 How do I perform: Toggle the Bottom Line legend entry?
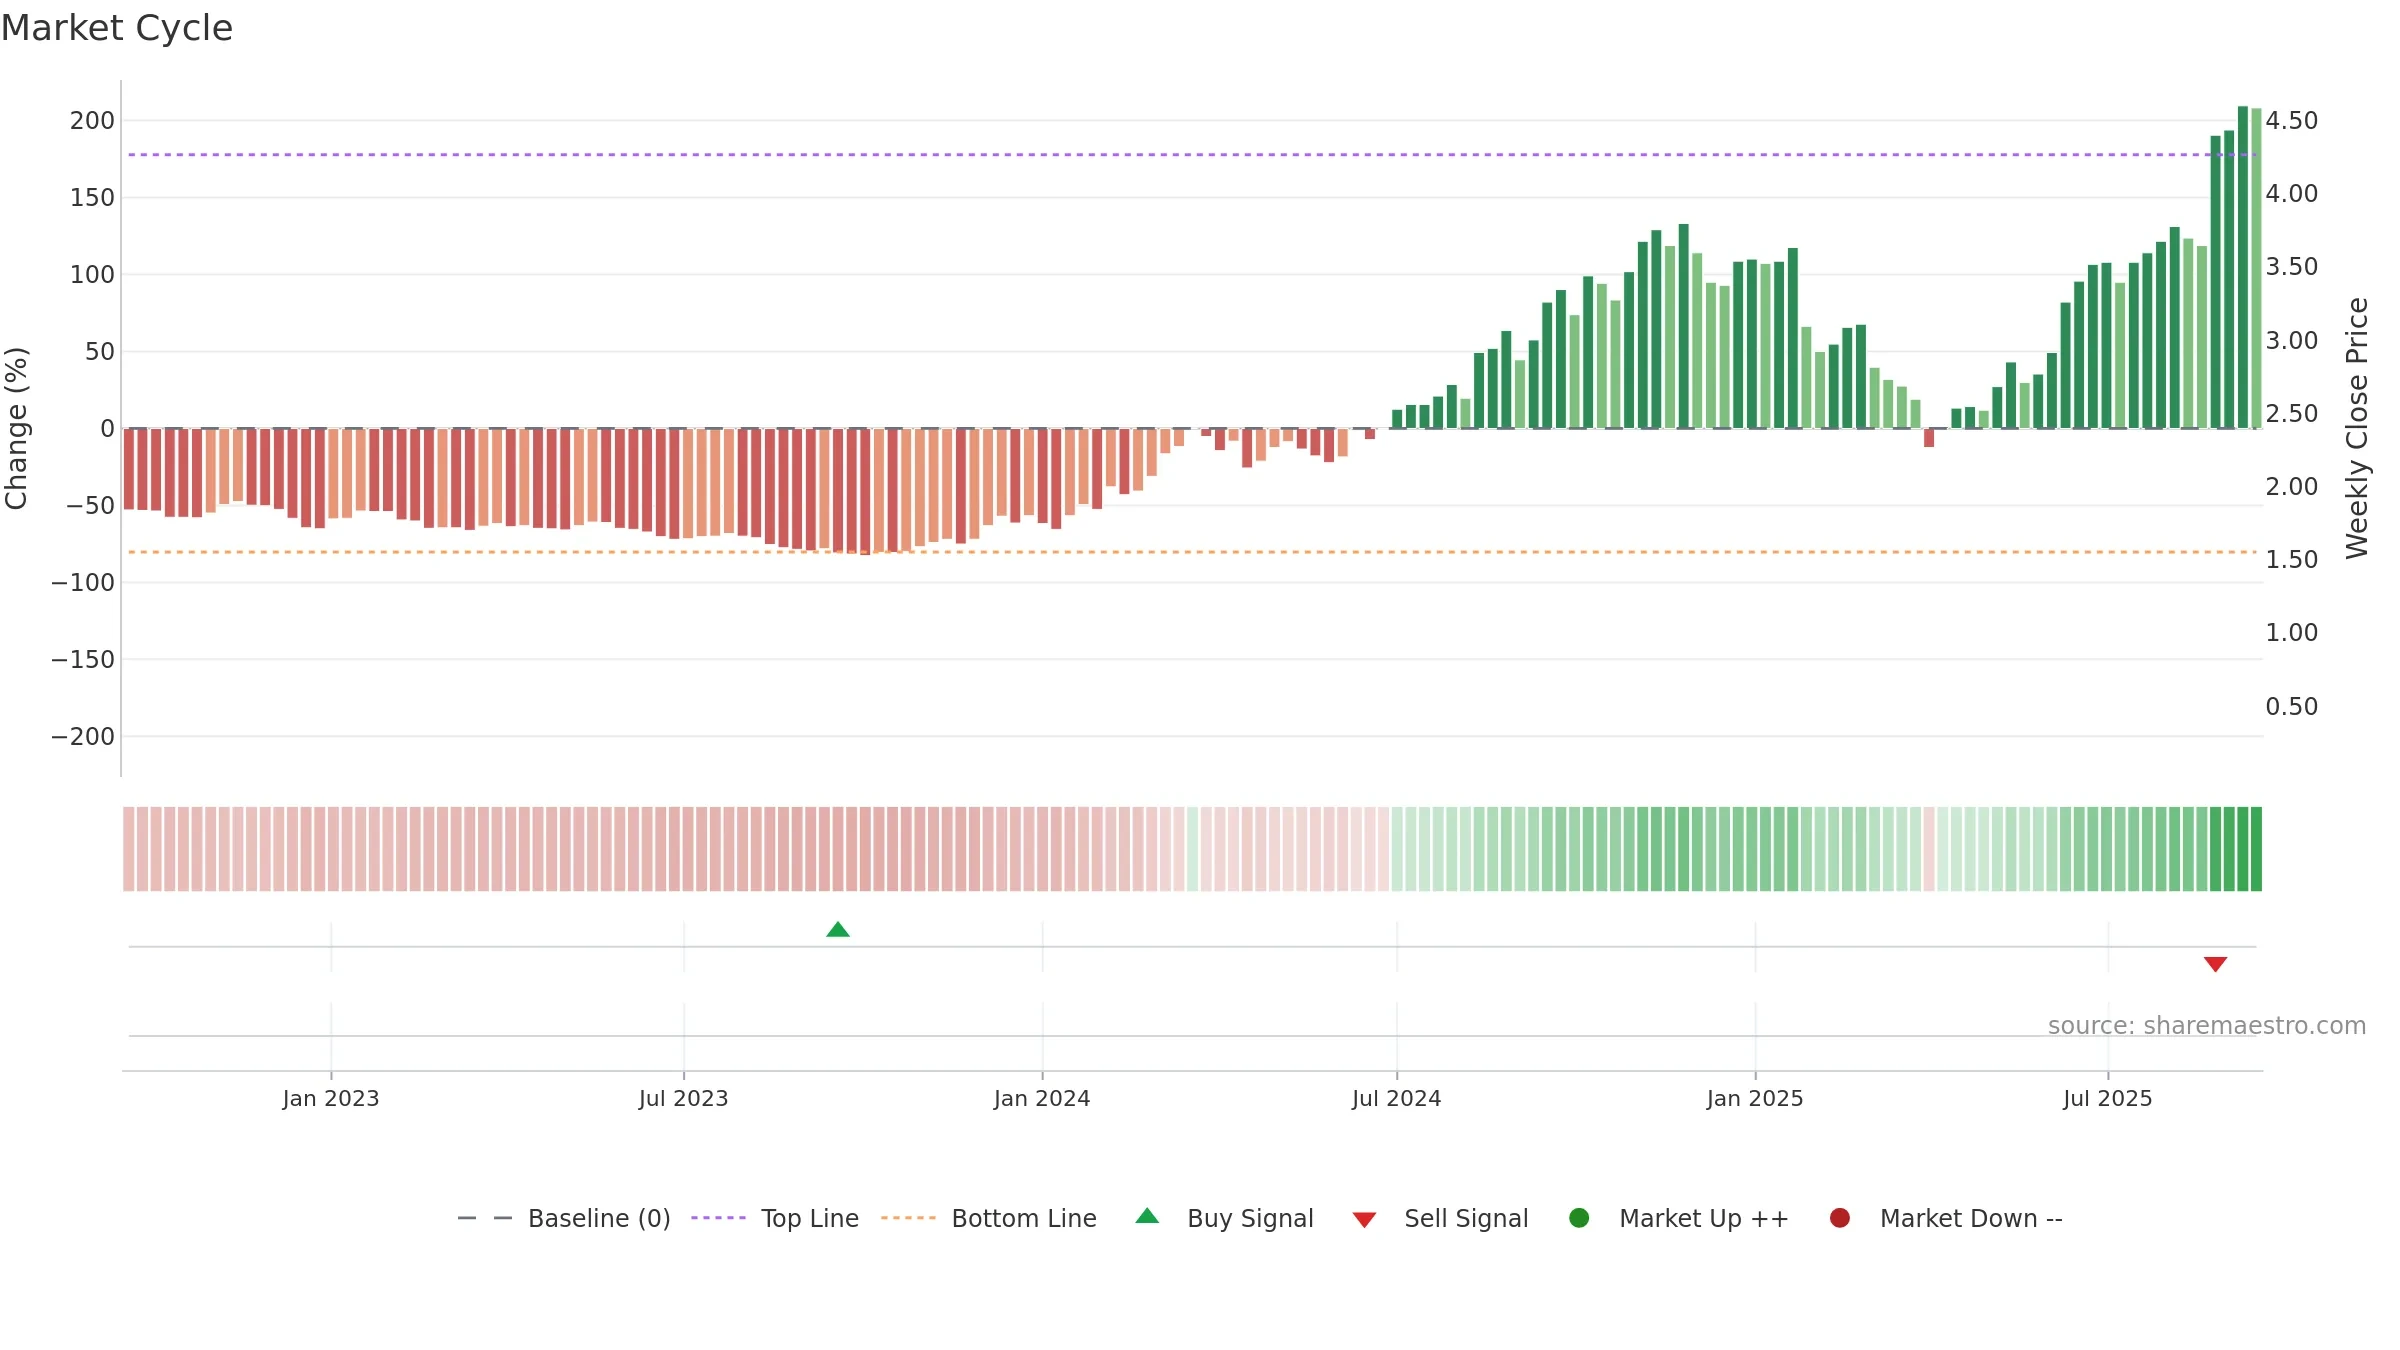[x=989, y=1218]
